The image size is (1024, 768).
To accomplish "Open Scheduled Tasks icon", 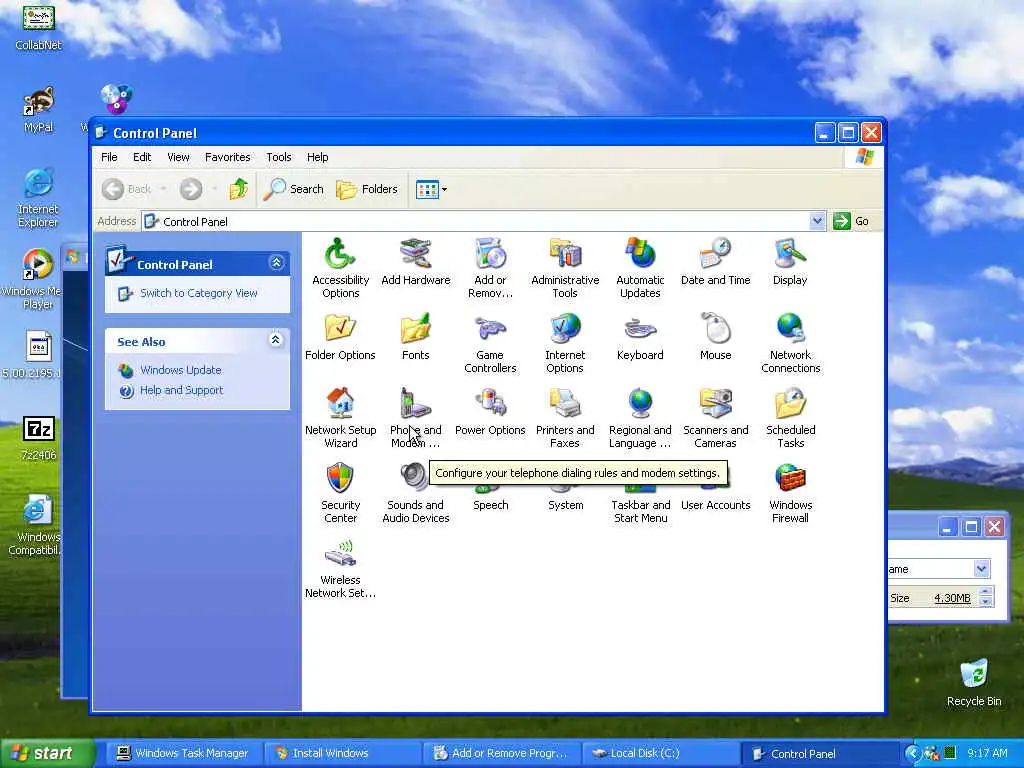I will (790, 418).
